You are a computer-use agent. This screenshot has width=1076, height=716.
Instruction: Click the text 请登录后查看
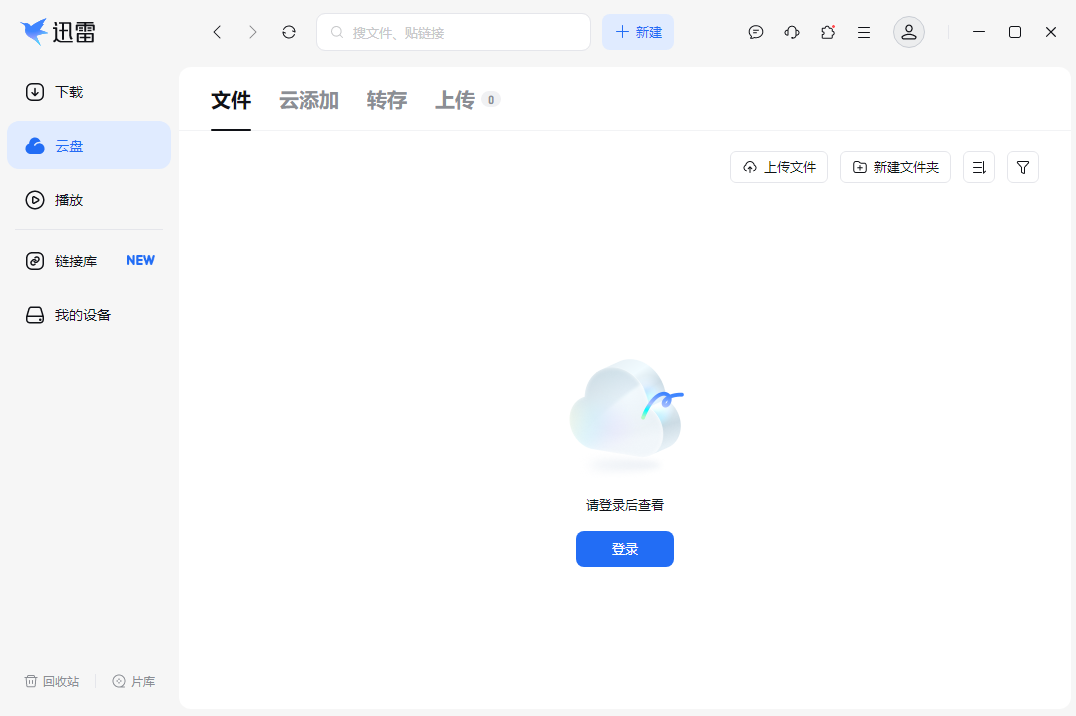(x=625, y=505)
